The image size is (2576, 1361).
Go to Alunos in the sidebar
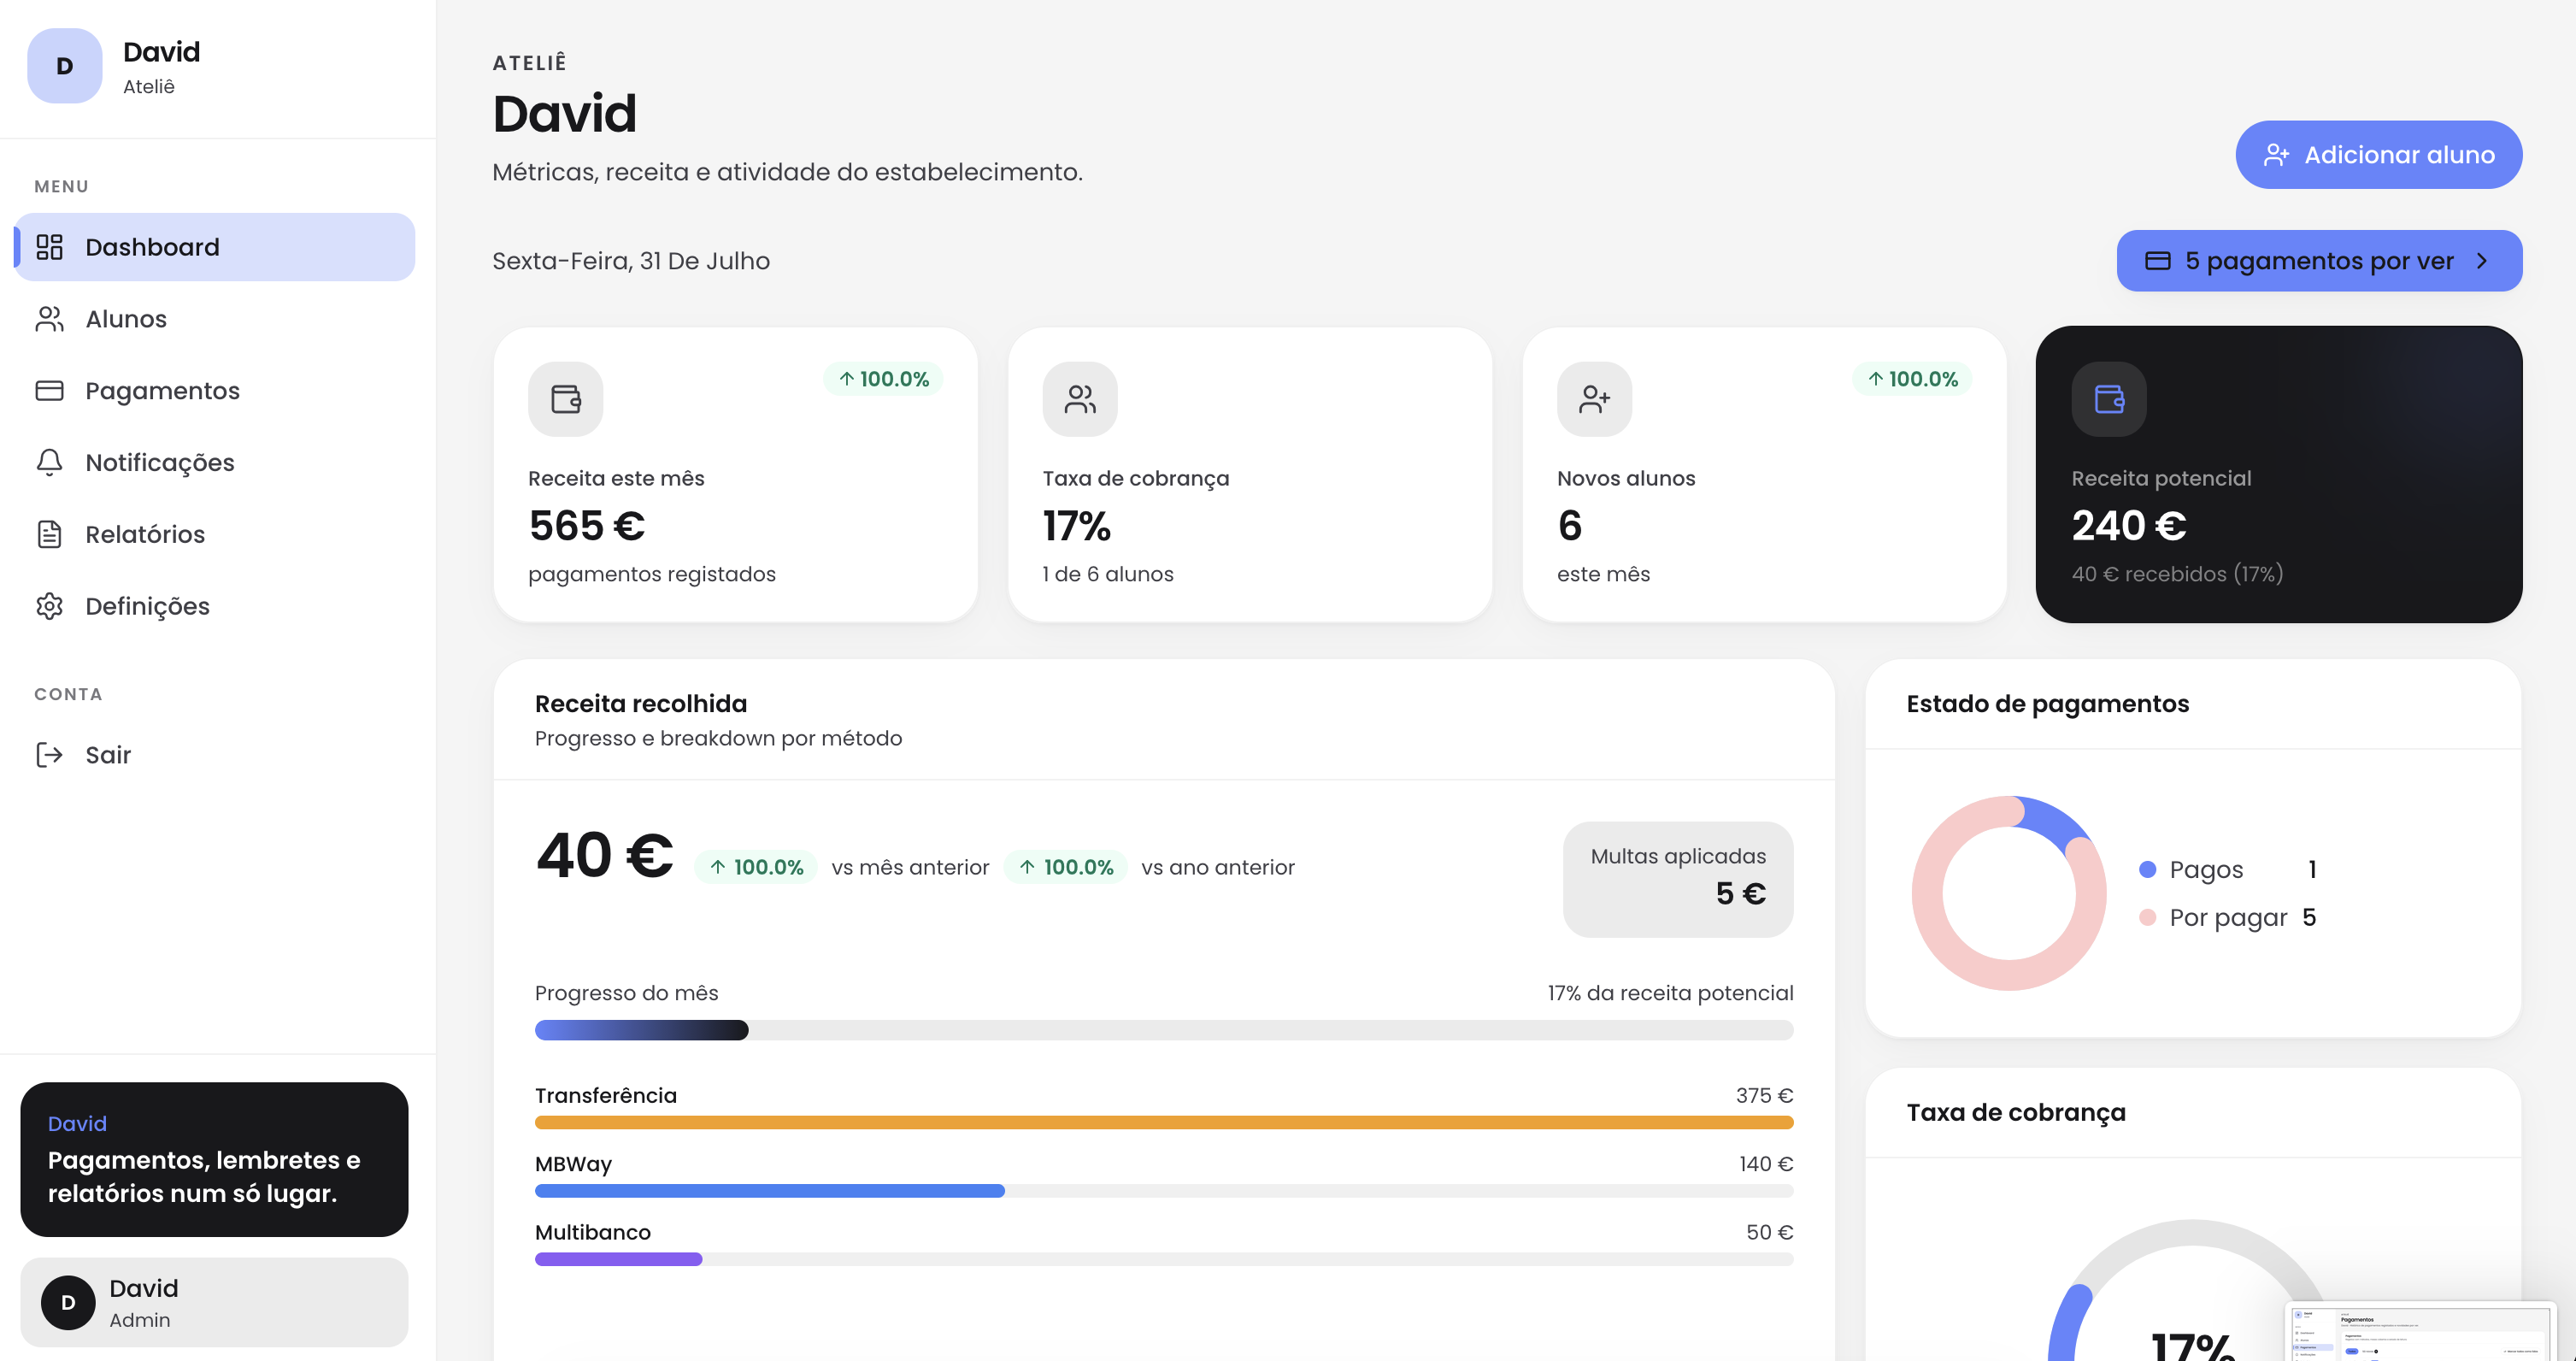pos(215,319)
